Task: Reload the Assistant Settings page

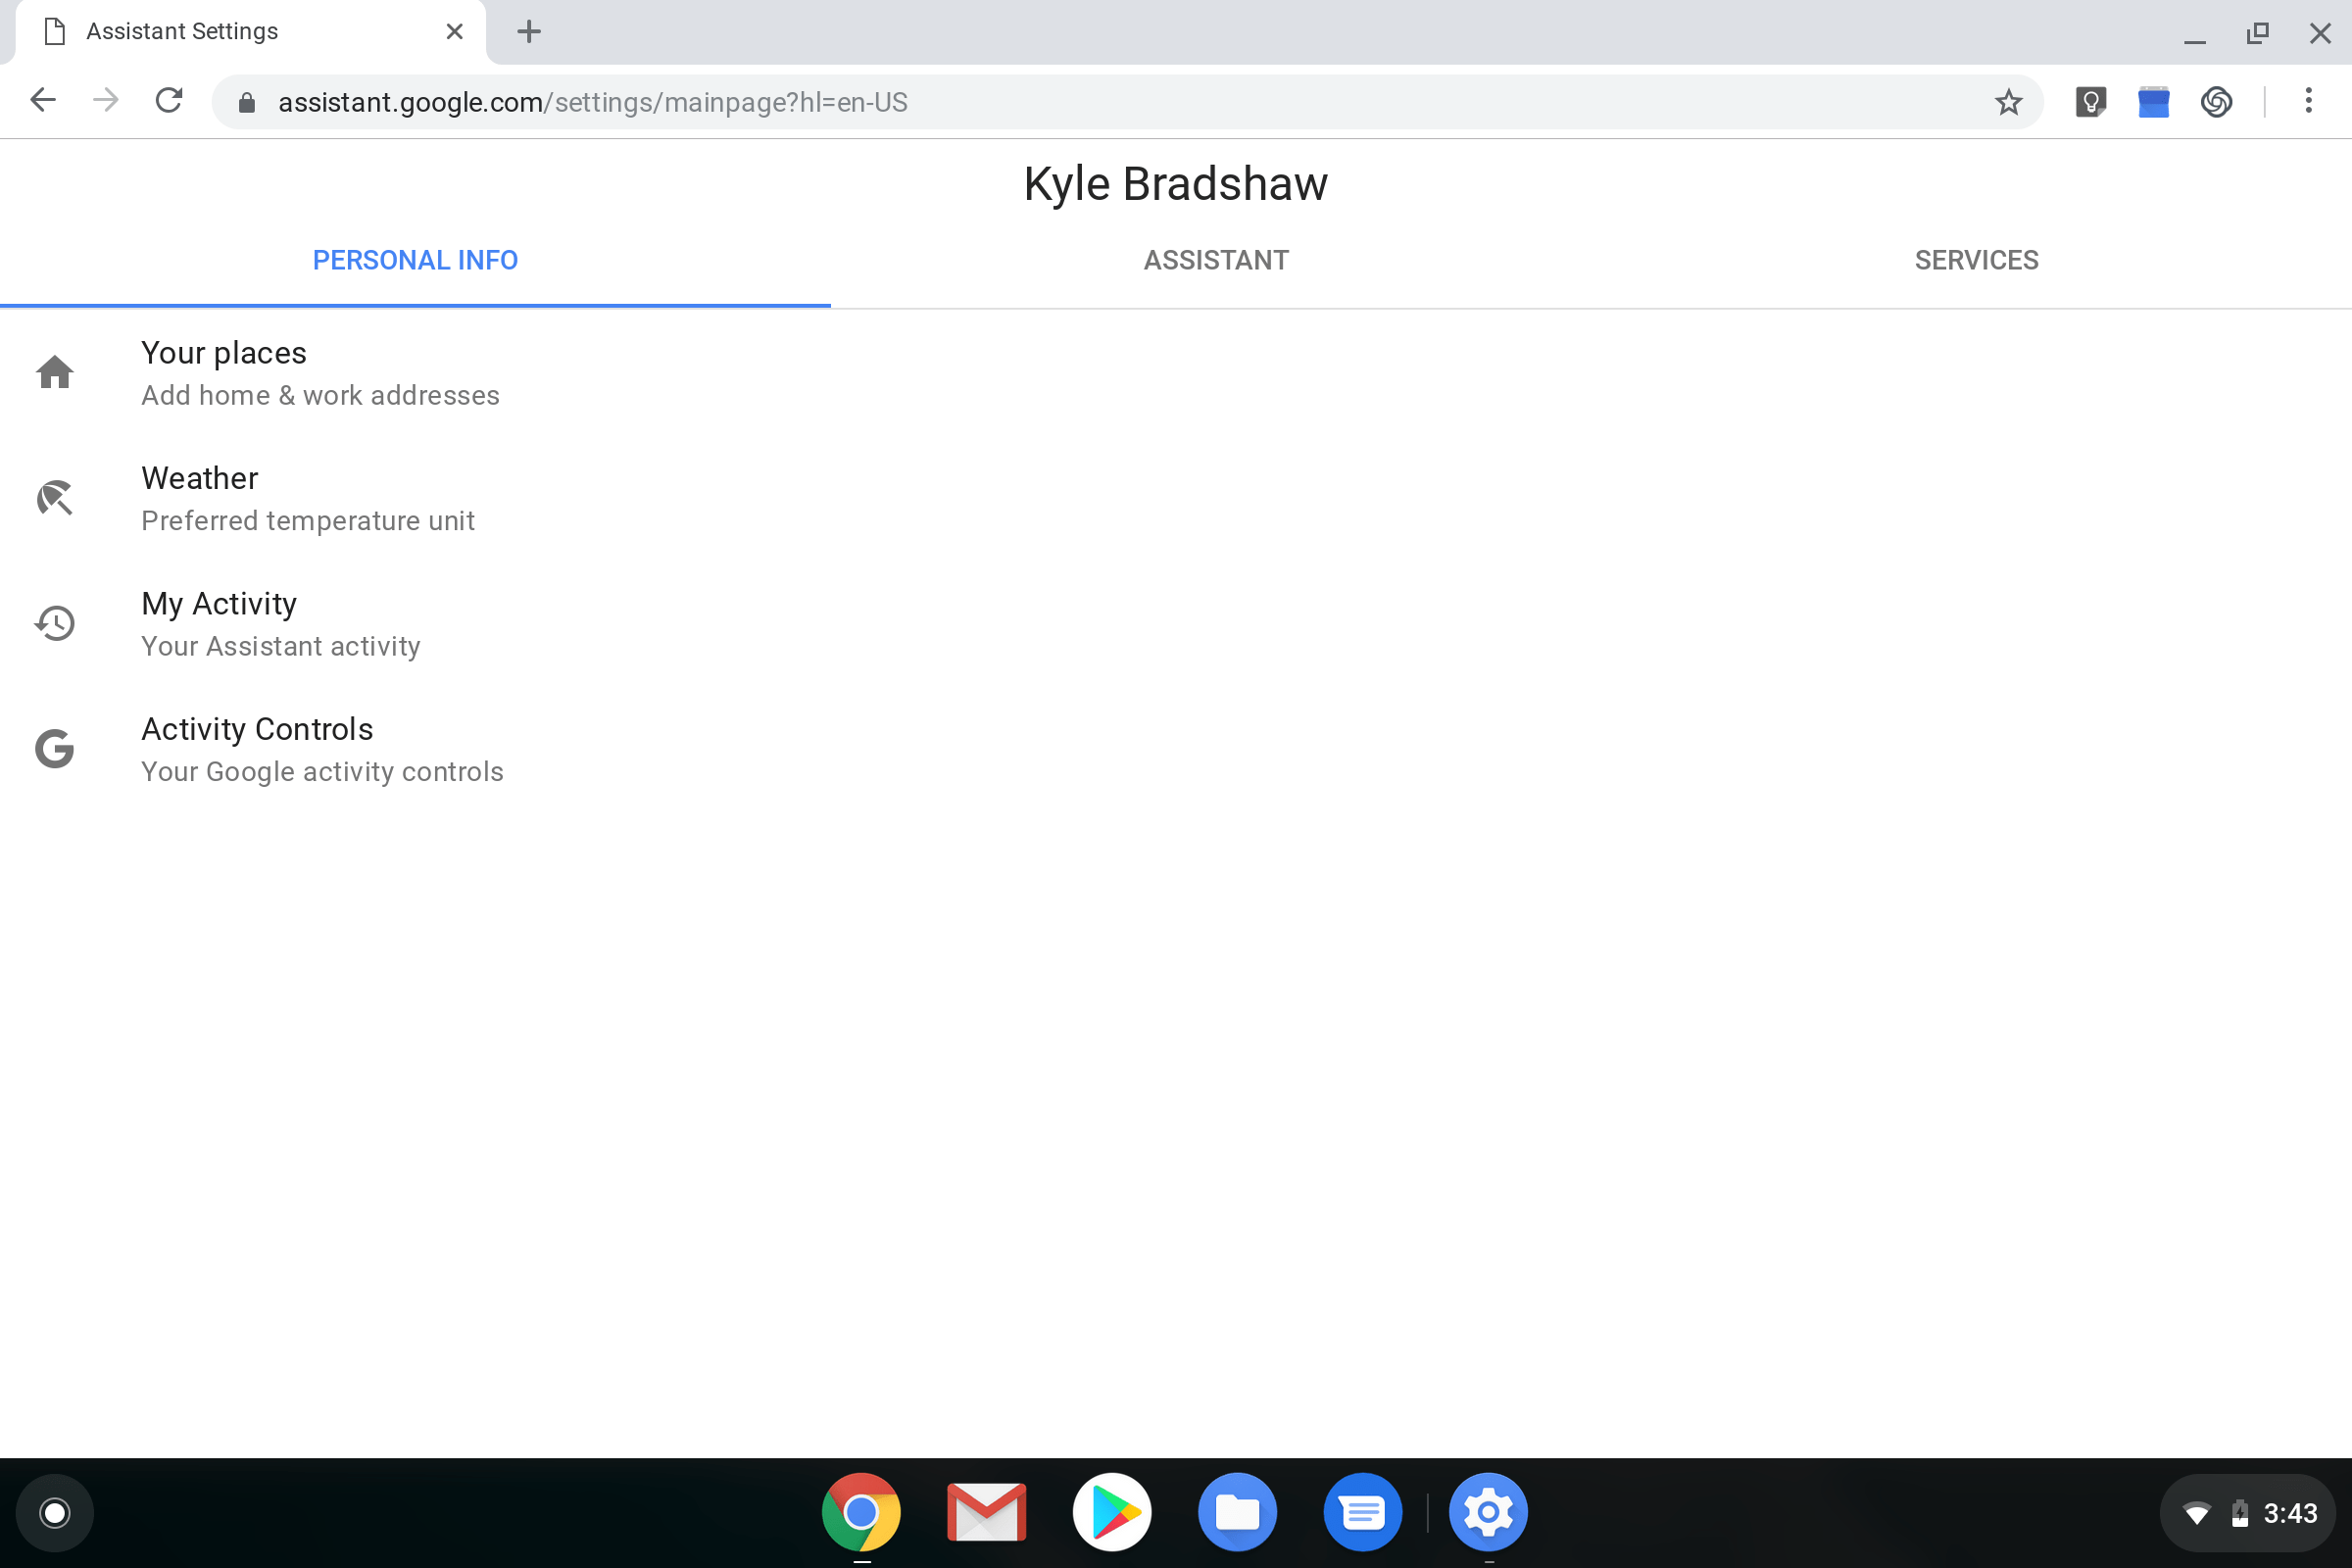Action: pos(168,100)
